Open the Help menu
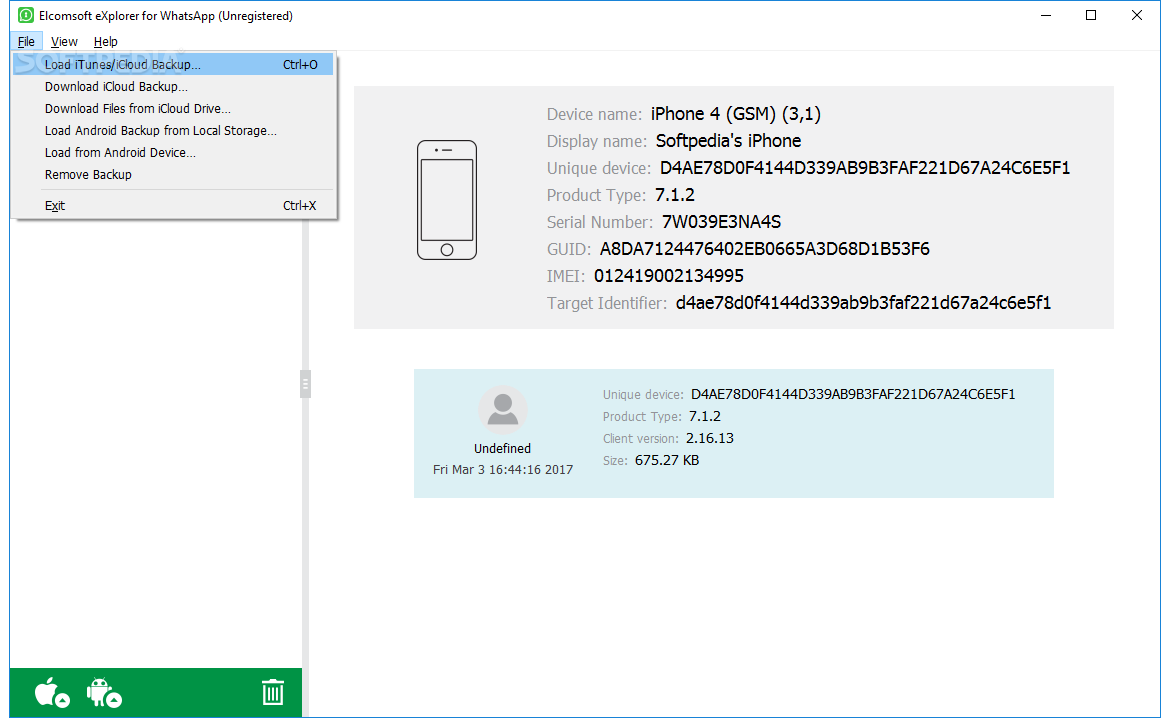 tap(105, 41)
